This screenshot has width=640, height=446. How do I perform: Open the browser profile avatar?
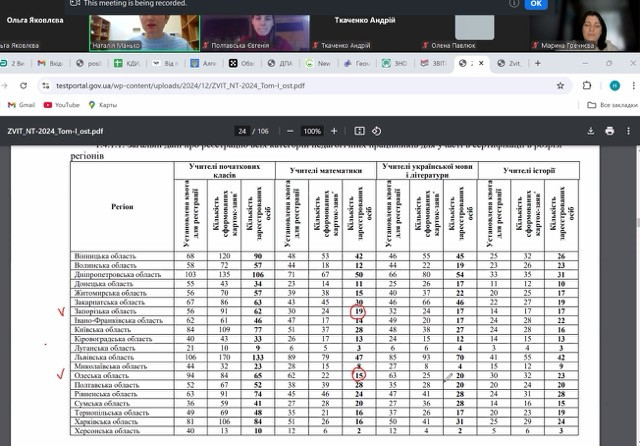615,86
